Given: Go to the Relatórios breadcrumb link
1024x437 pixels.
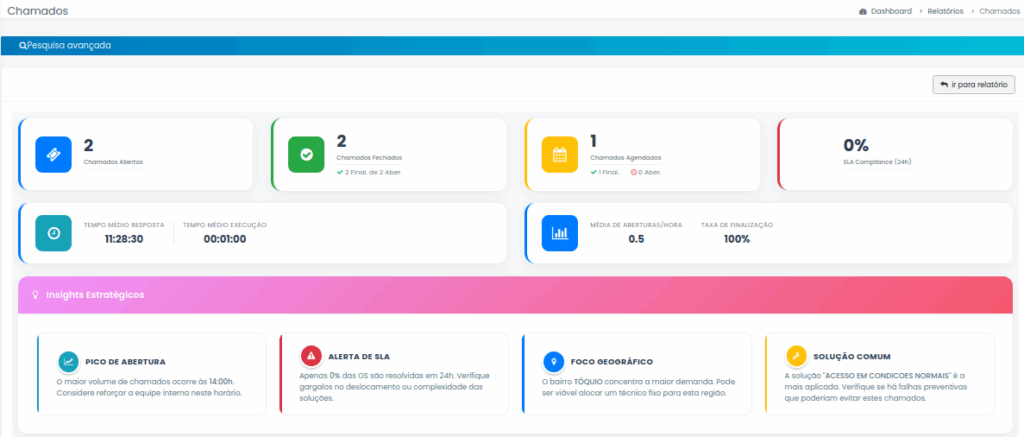Looking at the screenshot, I should point(944,11).
